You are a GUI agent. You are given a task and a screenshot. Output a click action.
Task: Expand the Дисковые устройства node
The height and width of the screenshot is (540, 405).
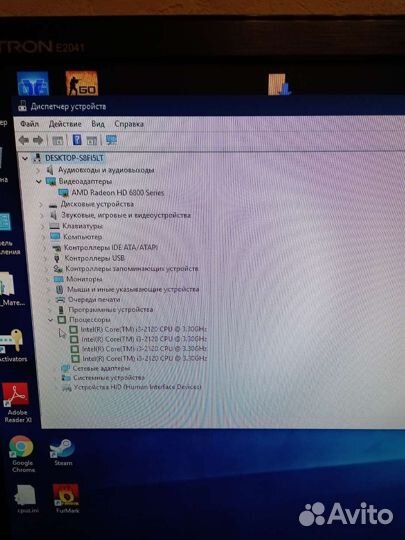(41, 204)
